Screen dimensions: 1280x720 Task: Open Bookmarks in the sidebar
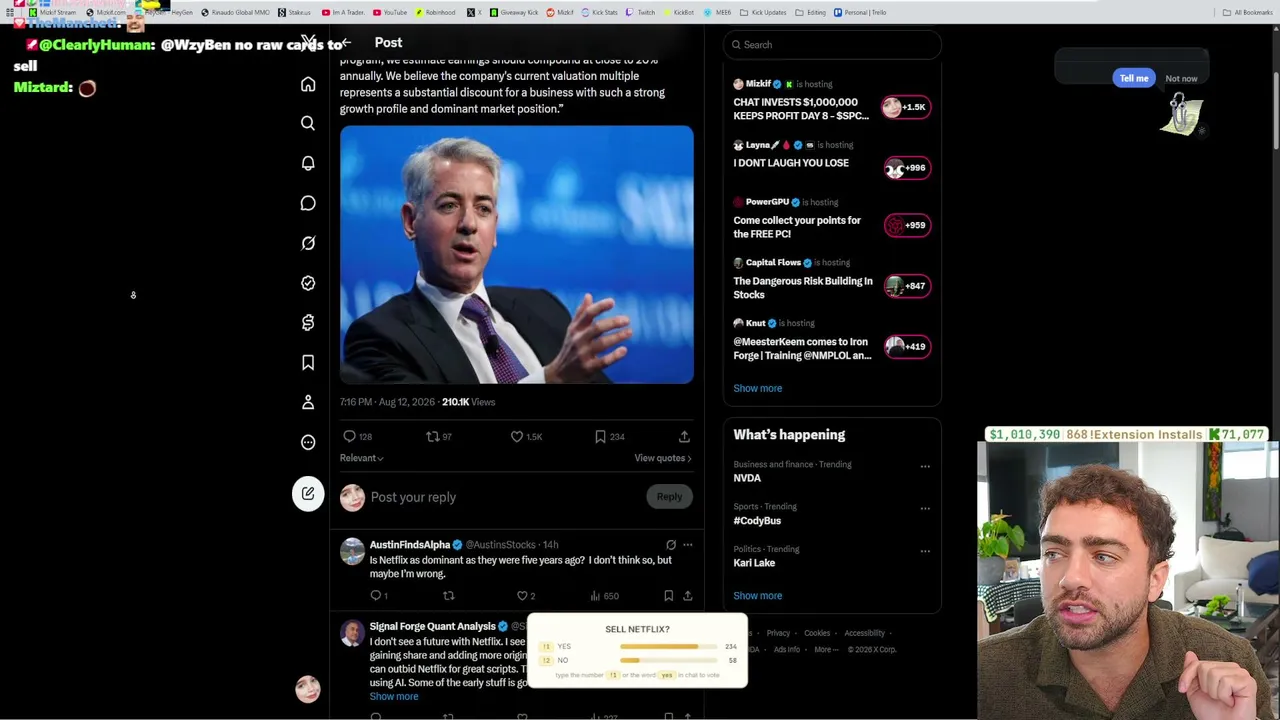tap(308, 362)
